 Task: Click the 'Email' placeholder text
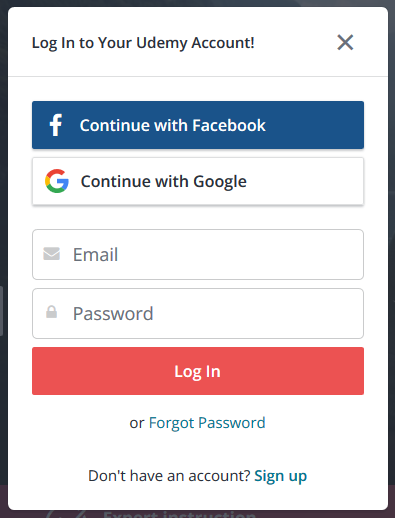(95, 254)
